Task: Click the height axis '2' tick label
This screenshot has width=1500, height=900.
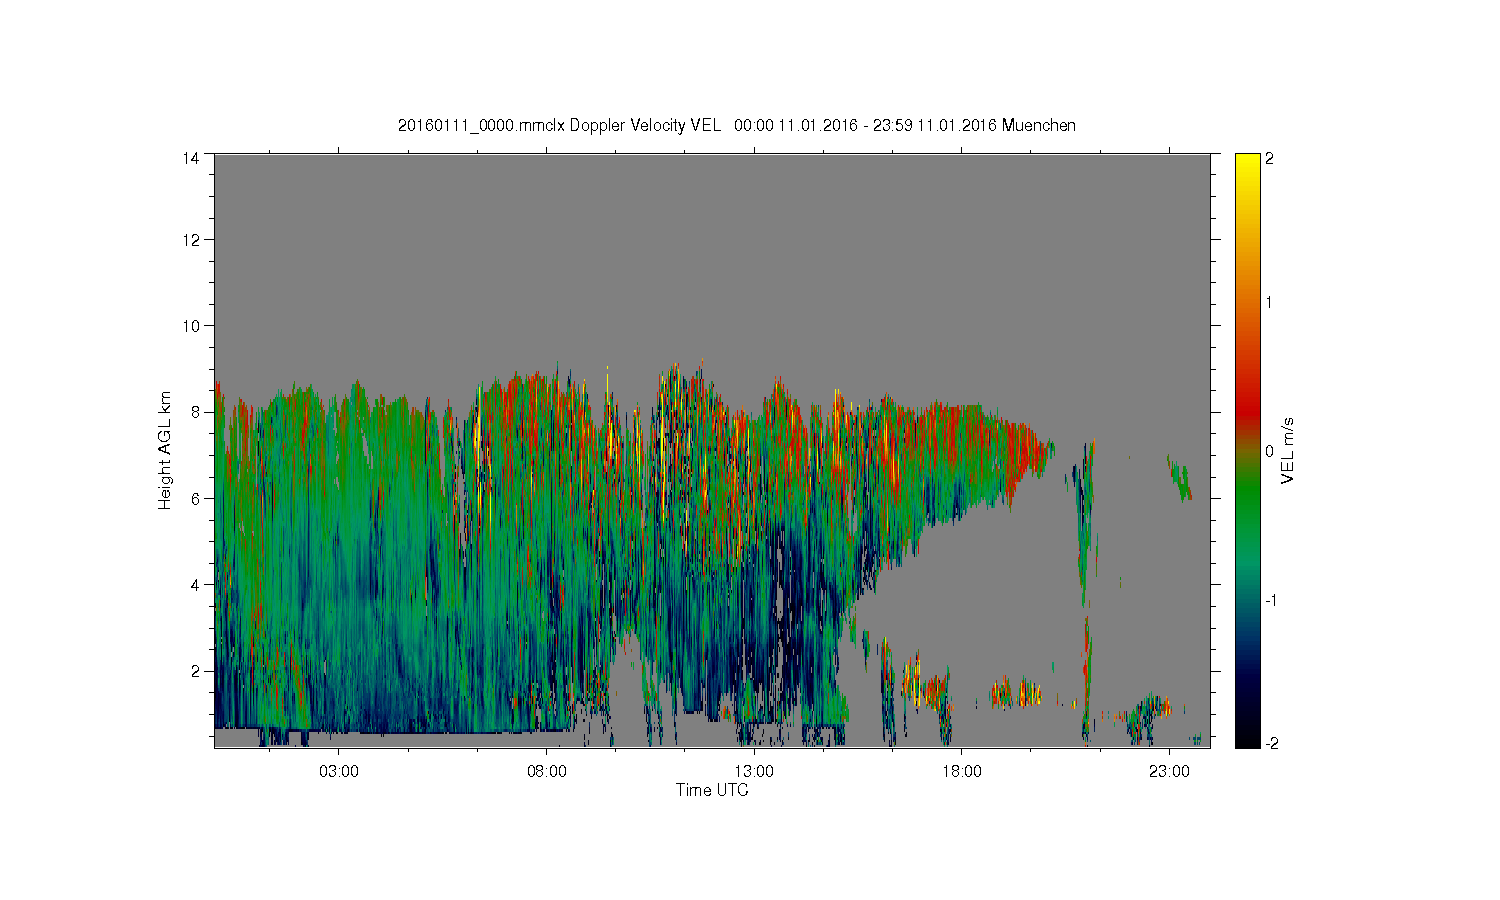Action: [x=194, y=670]
